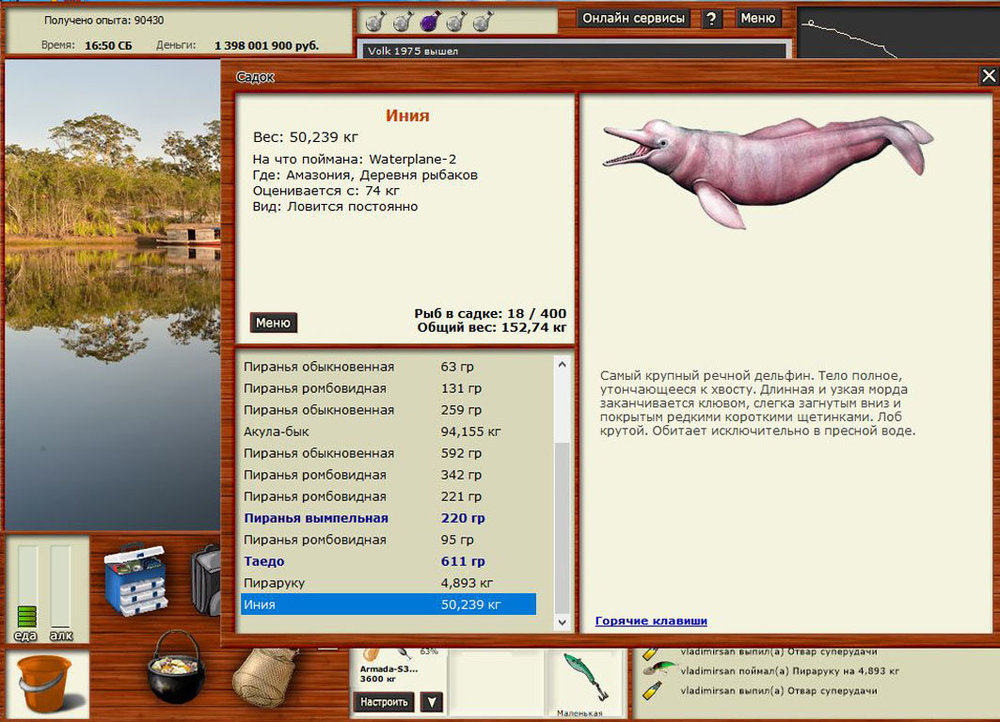The image size is (1000, 722).
Task: Expand the dropdown arrow beside Настроить
Action: (431, 702)
